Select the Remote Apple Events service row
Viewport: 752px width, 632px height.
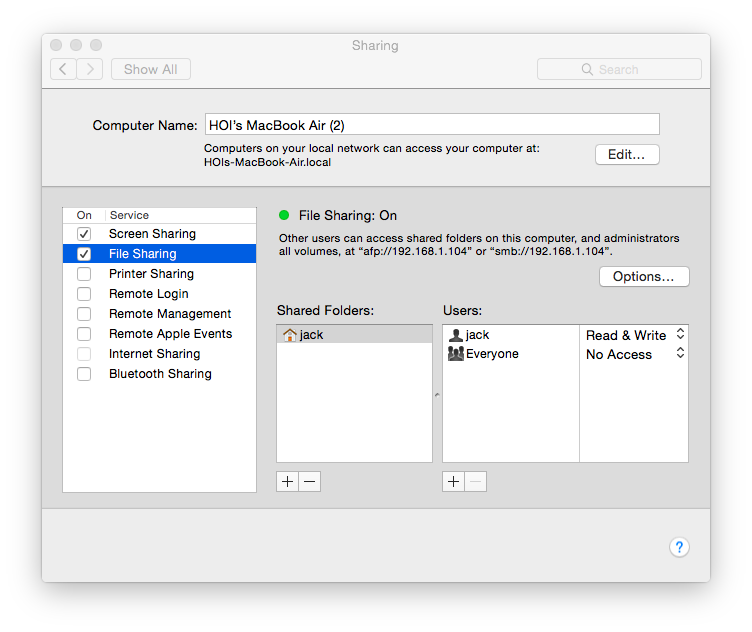(159, 334)
